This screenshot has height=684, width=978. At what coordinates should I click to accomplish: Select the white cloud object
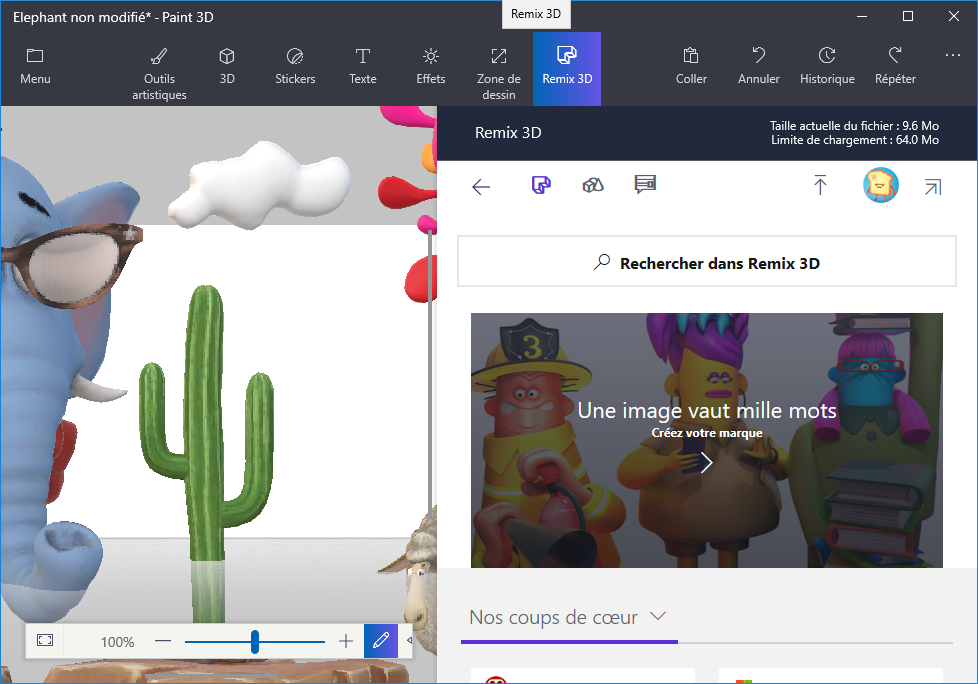[259, 185]
